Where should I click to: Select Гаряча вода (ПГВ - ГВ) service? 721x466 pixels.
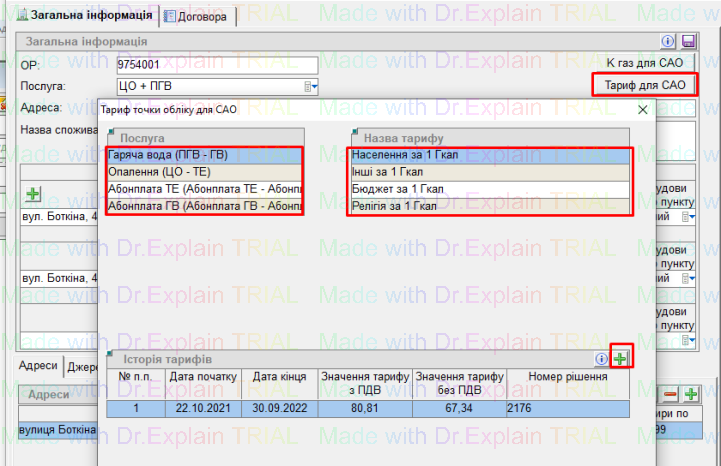pos(203,156)
